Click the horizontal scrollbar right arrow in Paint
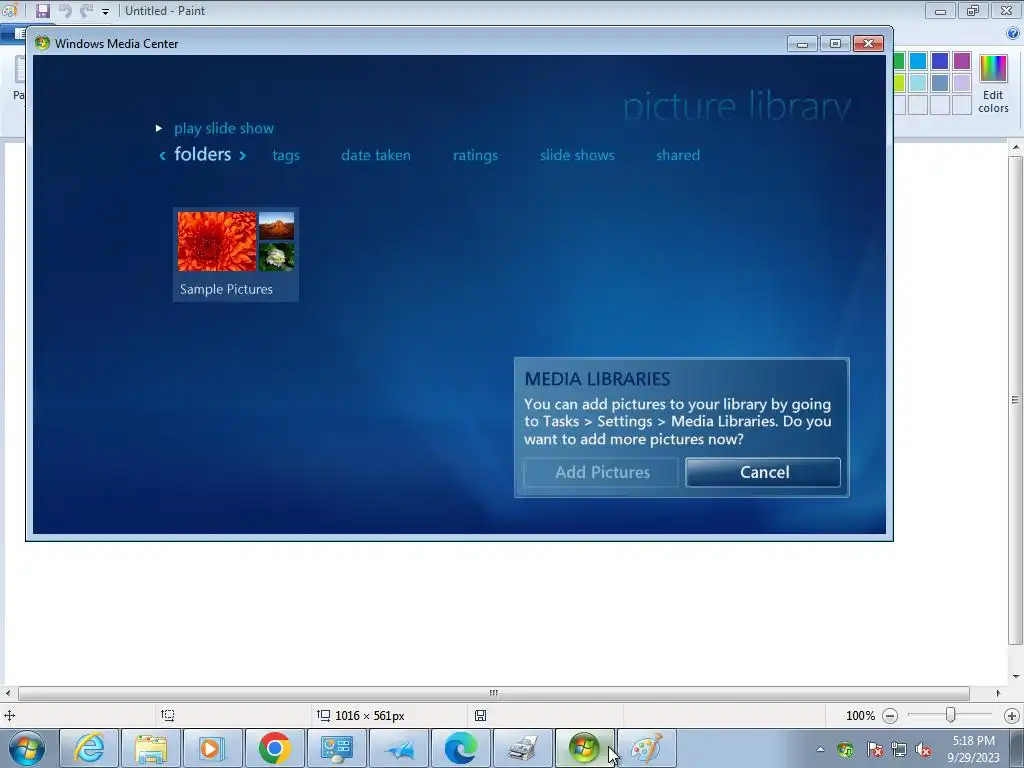Screen dimensions: 1024x768 [x=998, y=693]
